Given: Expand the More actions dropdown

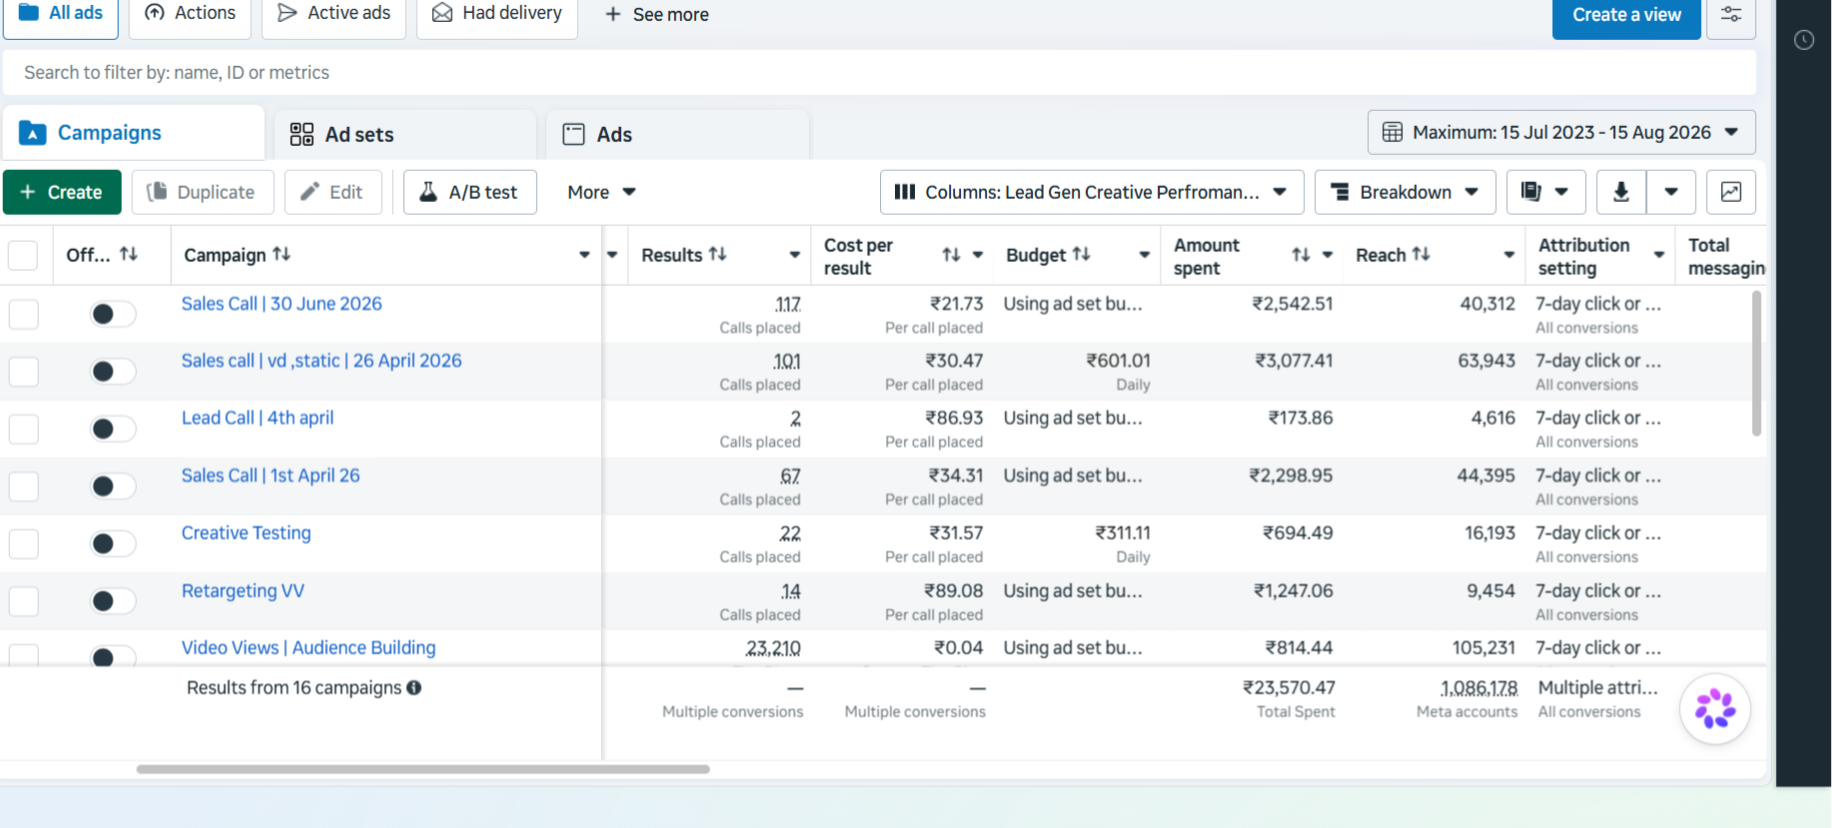Looking at the screenshot, I should (601, 192).
